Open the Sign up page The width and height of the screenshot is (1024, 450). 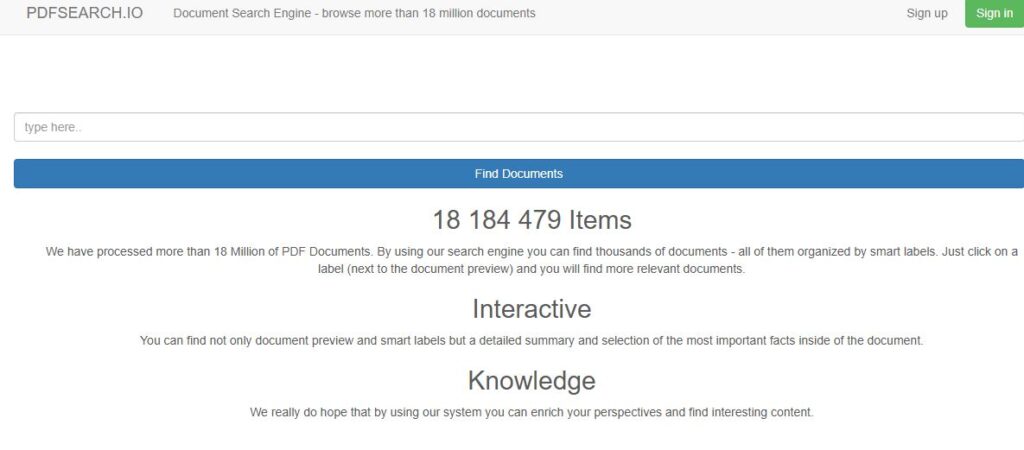point(926,13)
